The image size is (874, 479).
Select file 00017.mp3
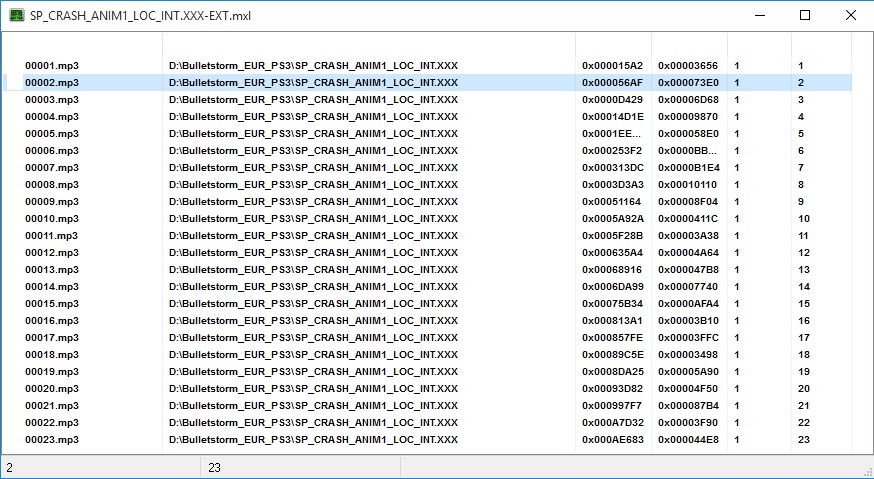(x=52, y=338)
